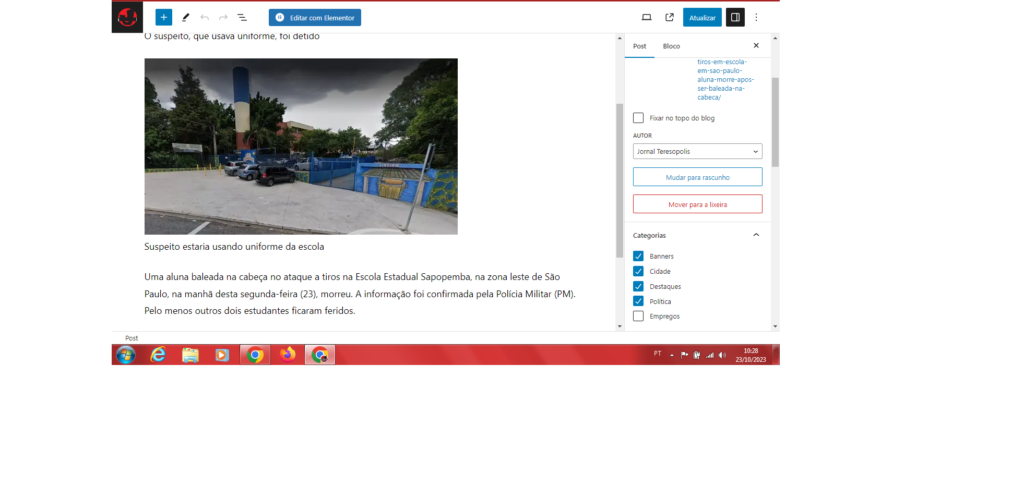Open view post in new tab icon

pyautogui.click(x=669, y=17)
